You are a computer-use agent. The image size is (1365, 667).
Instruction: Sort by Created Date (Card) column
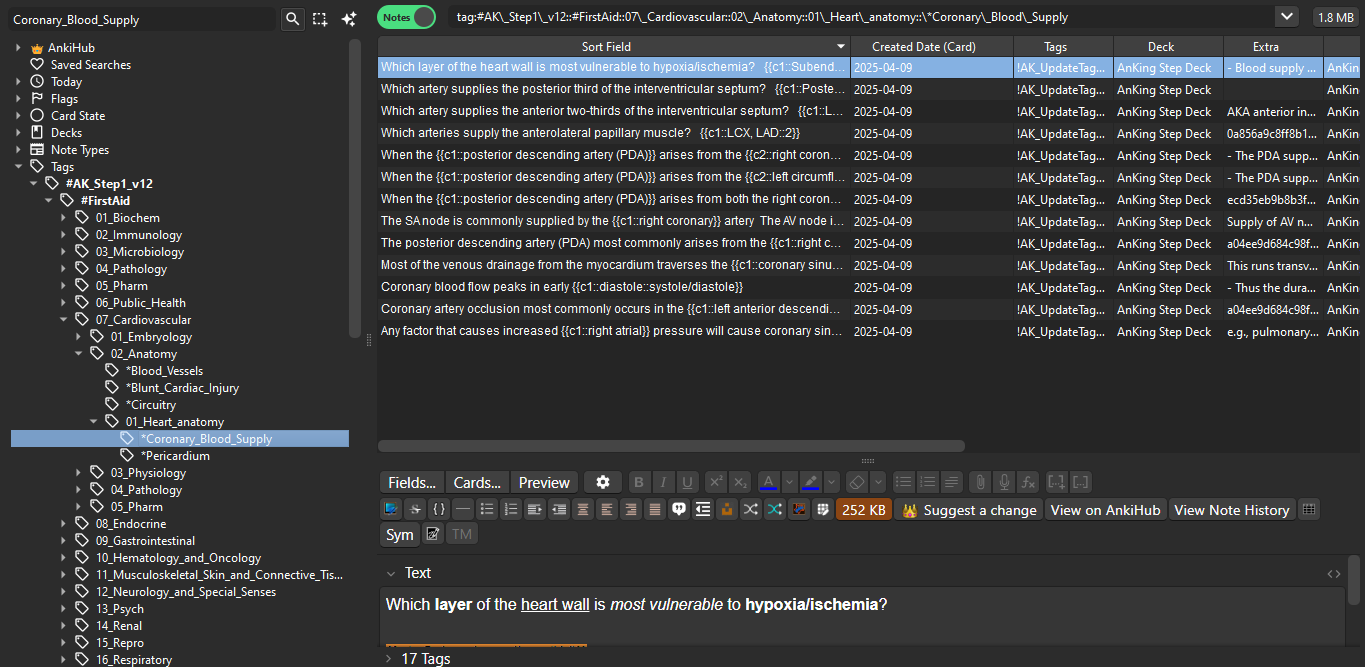click(x=923, y=47)
